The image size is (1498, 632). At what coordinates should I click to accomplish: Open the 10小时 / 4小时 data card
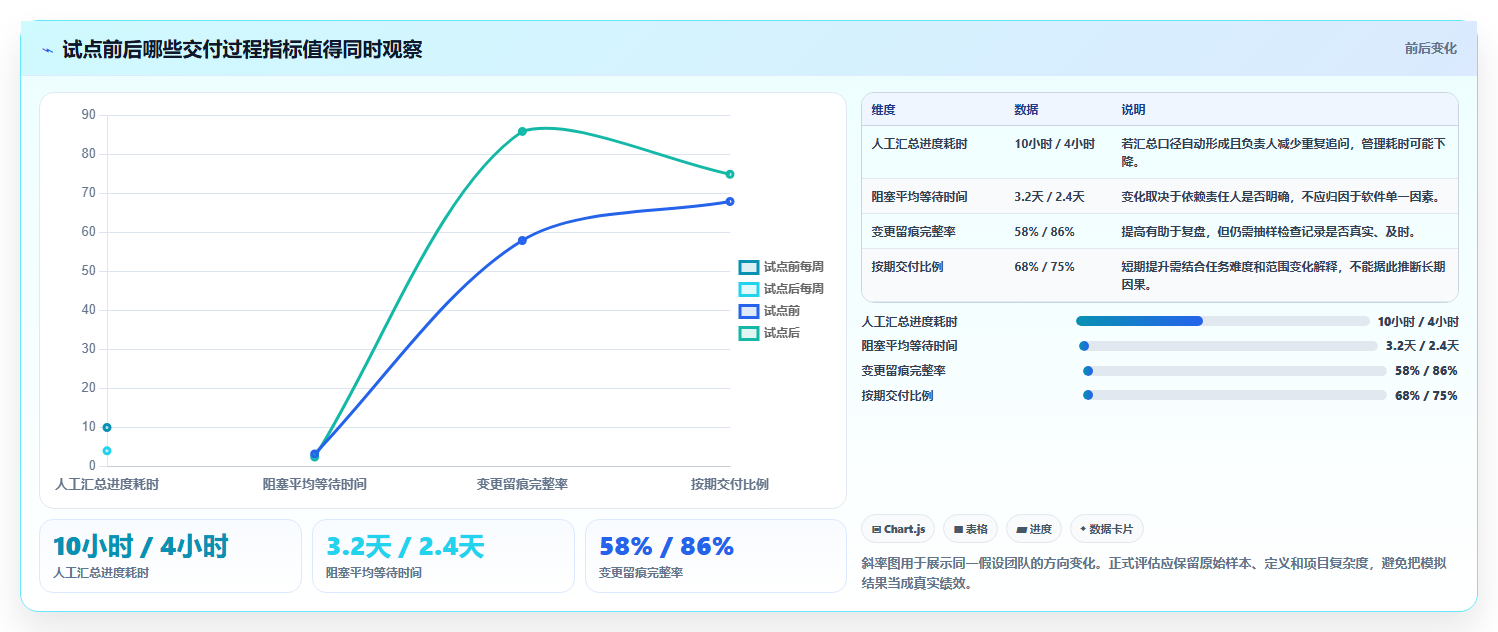click(170, 556)
